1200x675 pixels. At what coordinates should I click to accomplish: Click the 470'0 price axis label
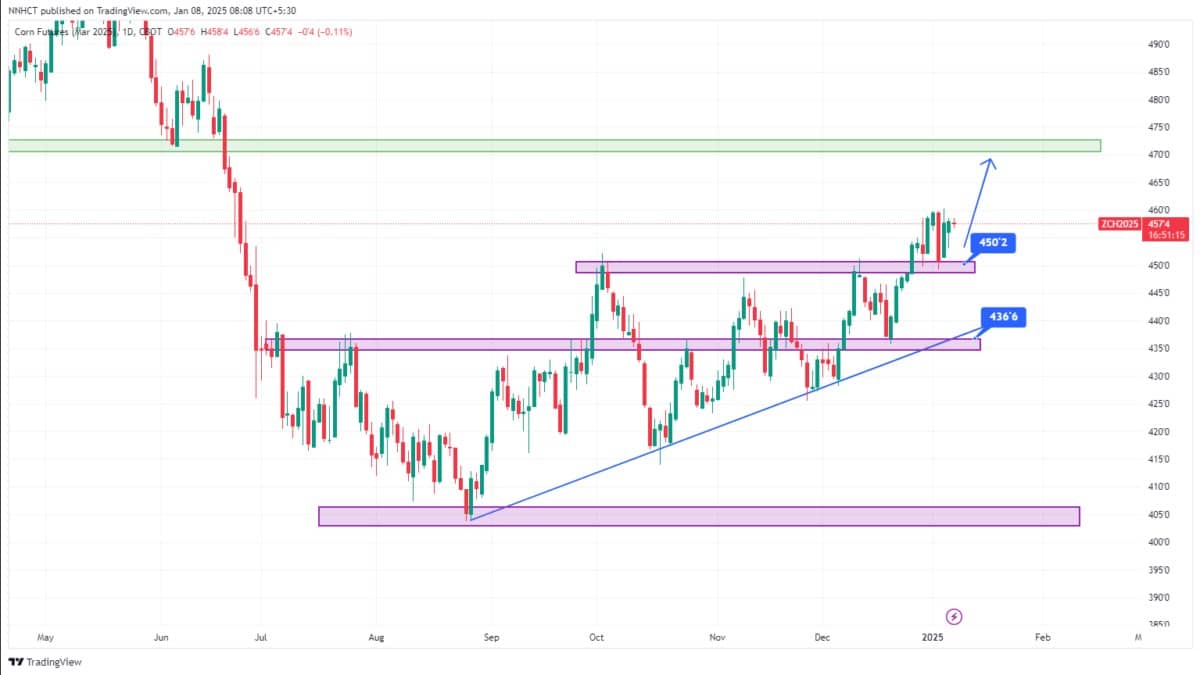[1160, 155]
